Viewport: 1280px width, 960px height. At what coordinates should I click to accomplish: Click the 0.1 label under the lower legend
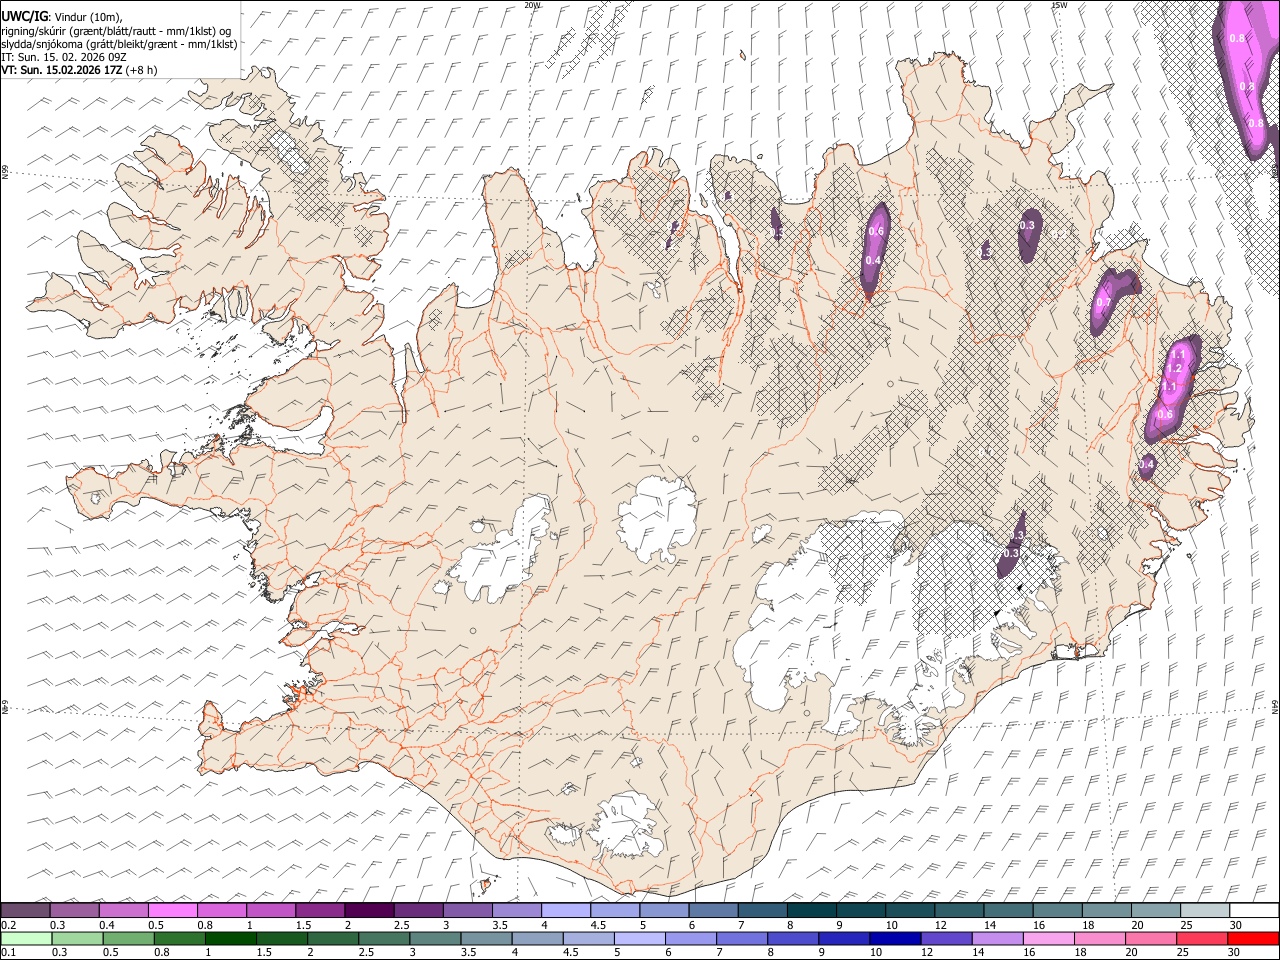pyautogui.click(x=8, y=952)
